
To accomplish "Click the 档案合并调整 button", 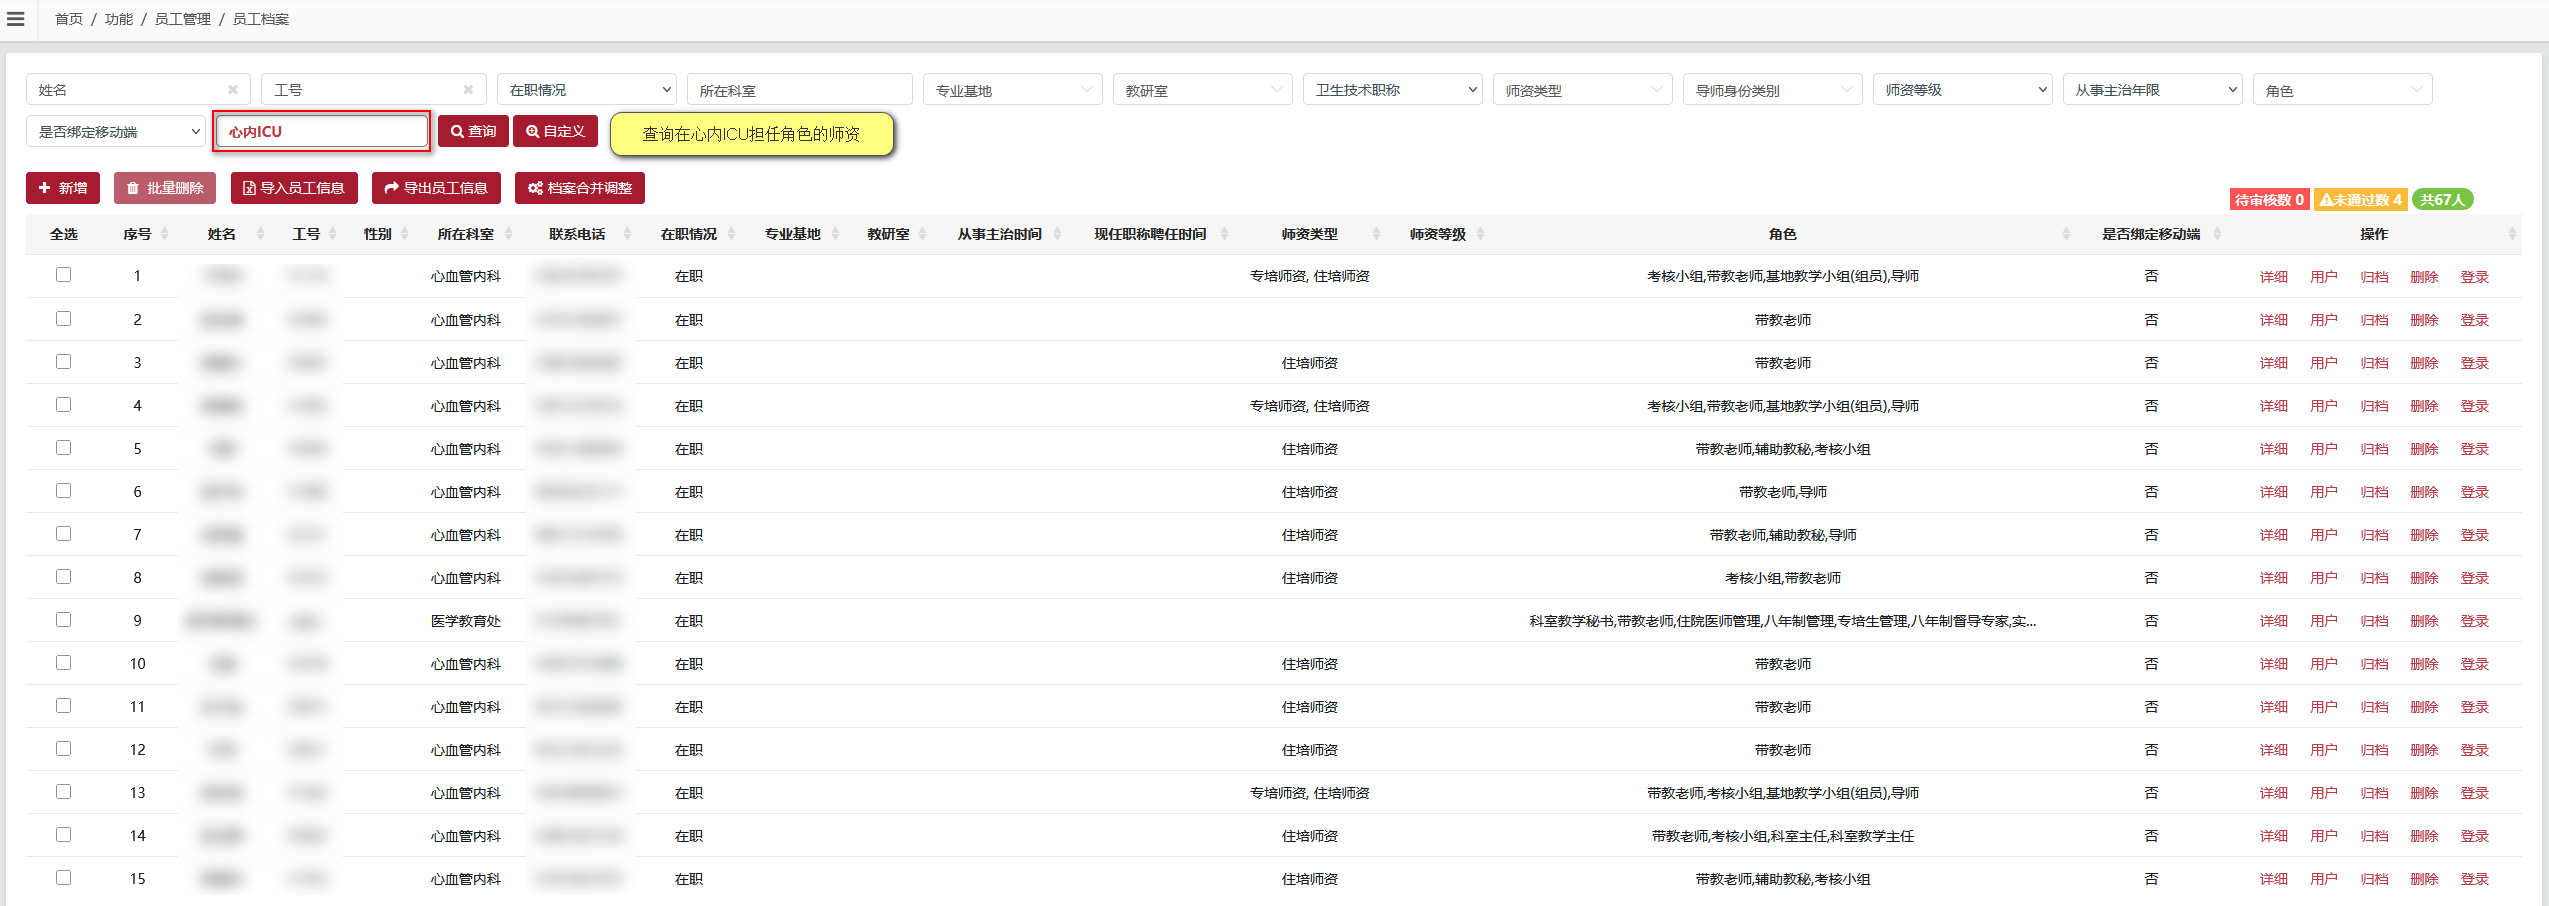I will [580, 188].
